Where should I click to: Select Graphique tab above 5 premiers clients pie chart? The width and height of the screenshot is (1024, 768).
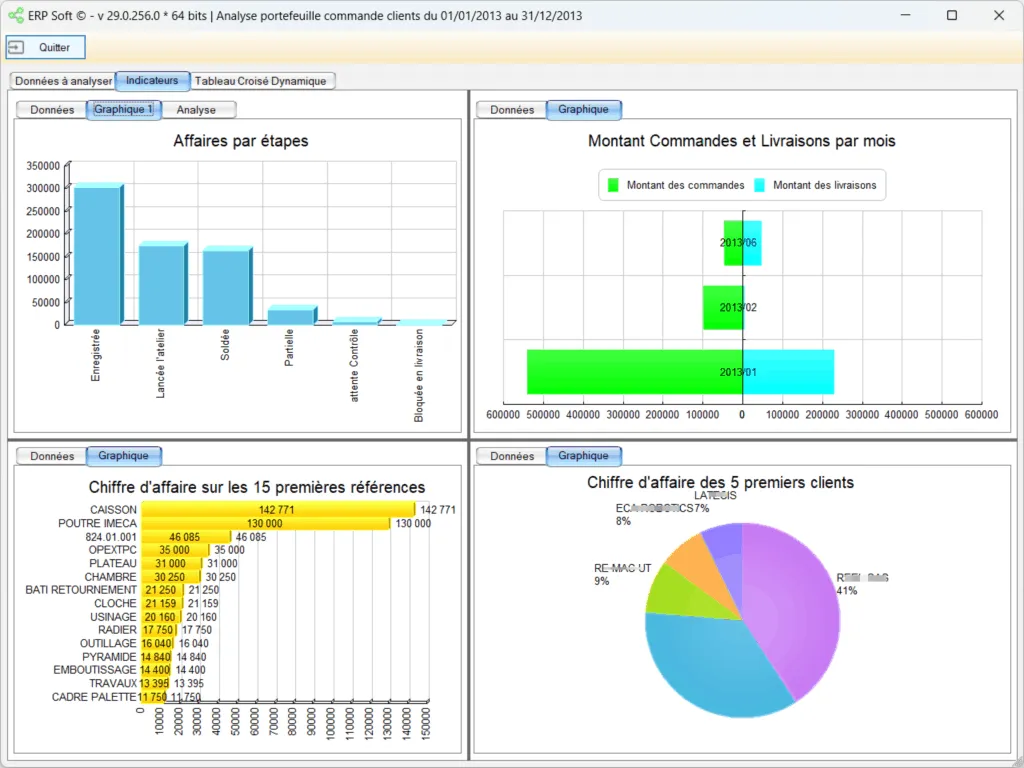pos(583,456)
